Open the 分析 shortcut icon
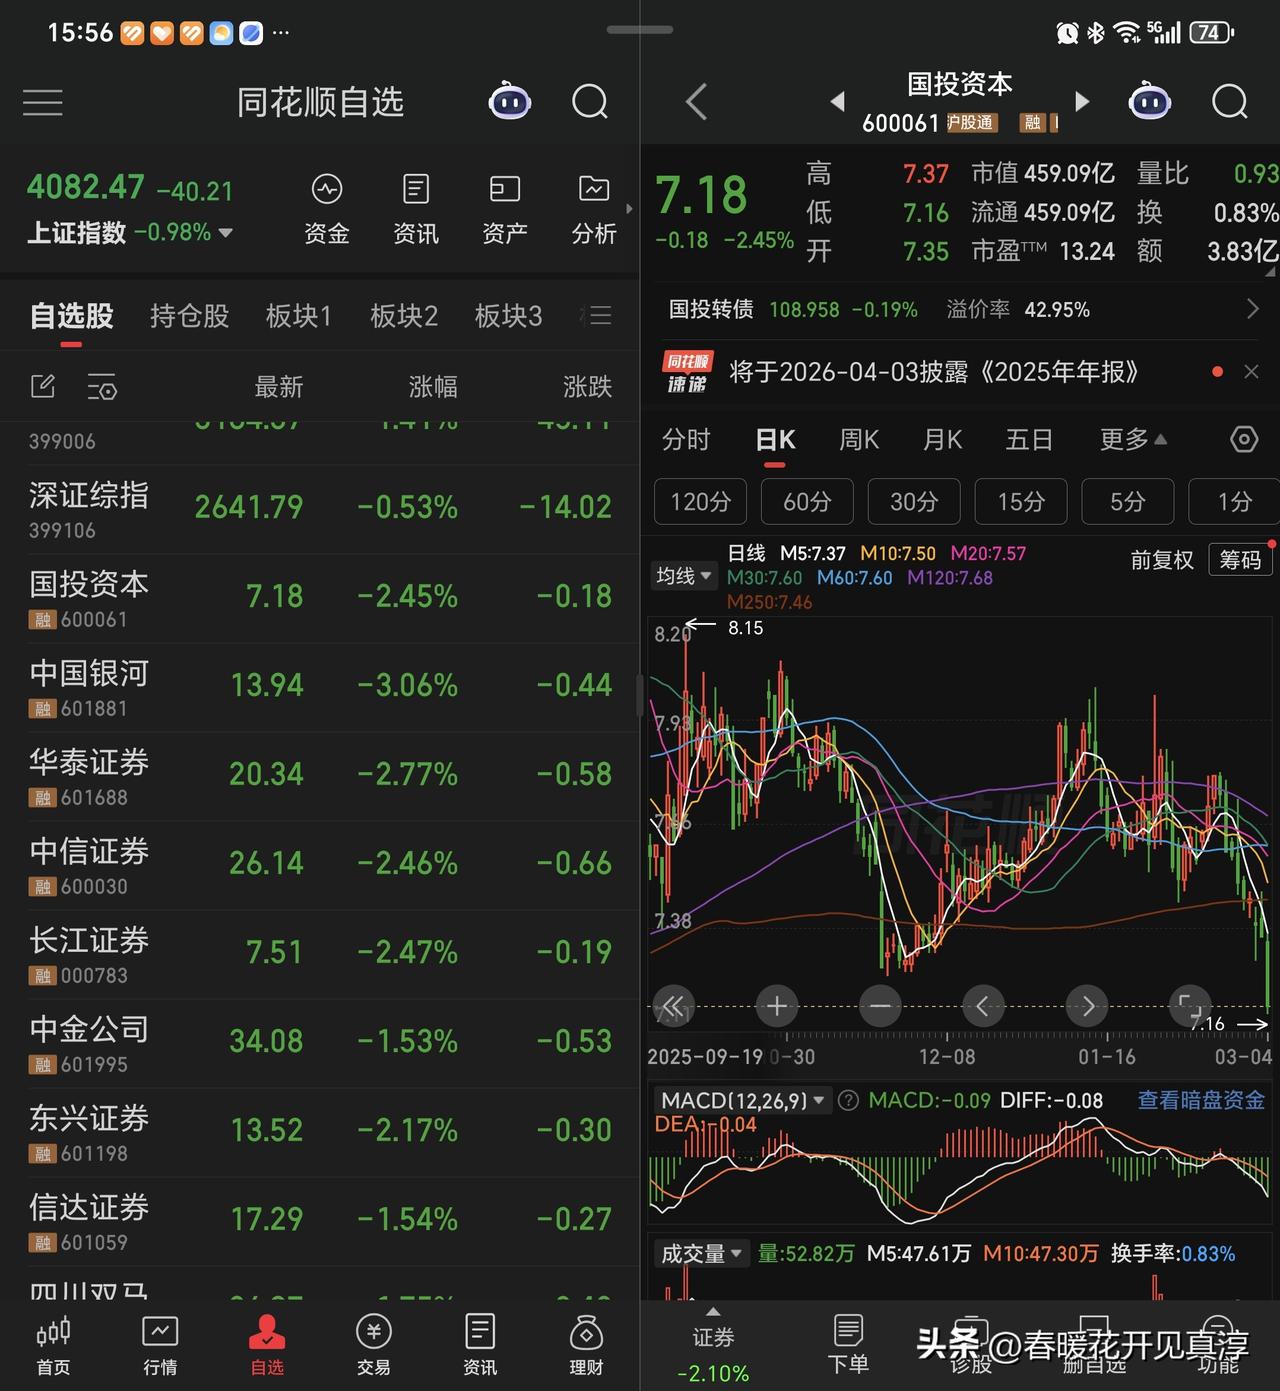1280x1391 pixels. (594, 210)
